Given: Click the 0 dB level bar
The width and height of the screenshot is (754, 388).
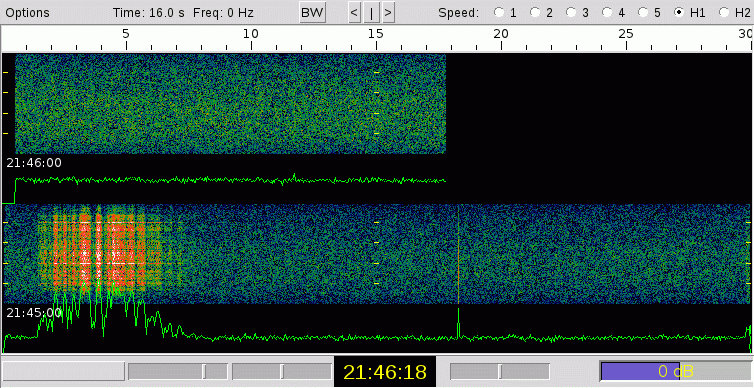Looking at the screenshot, I should 676,371.
